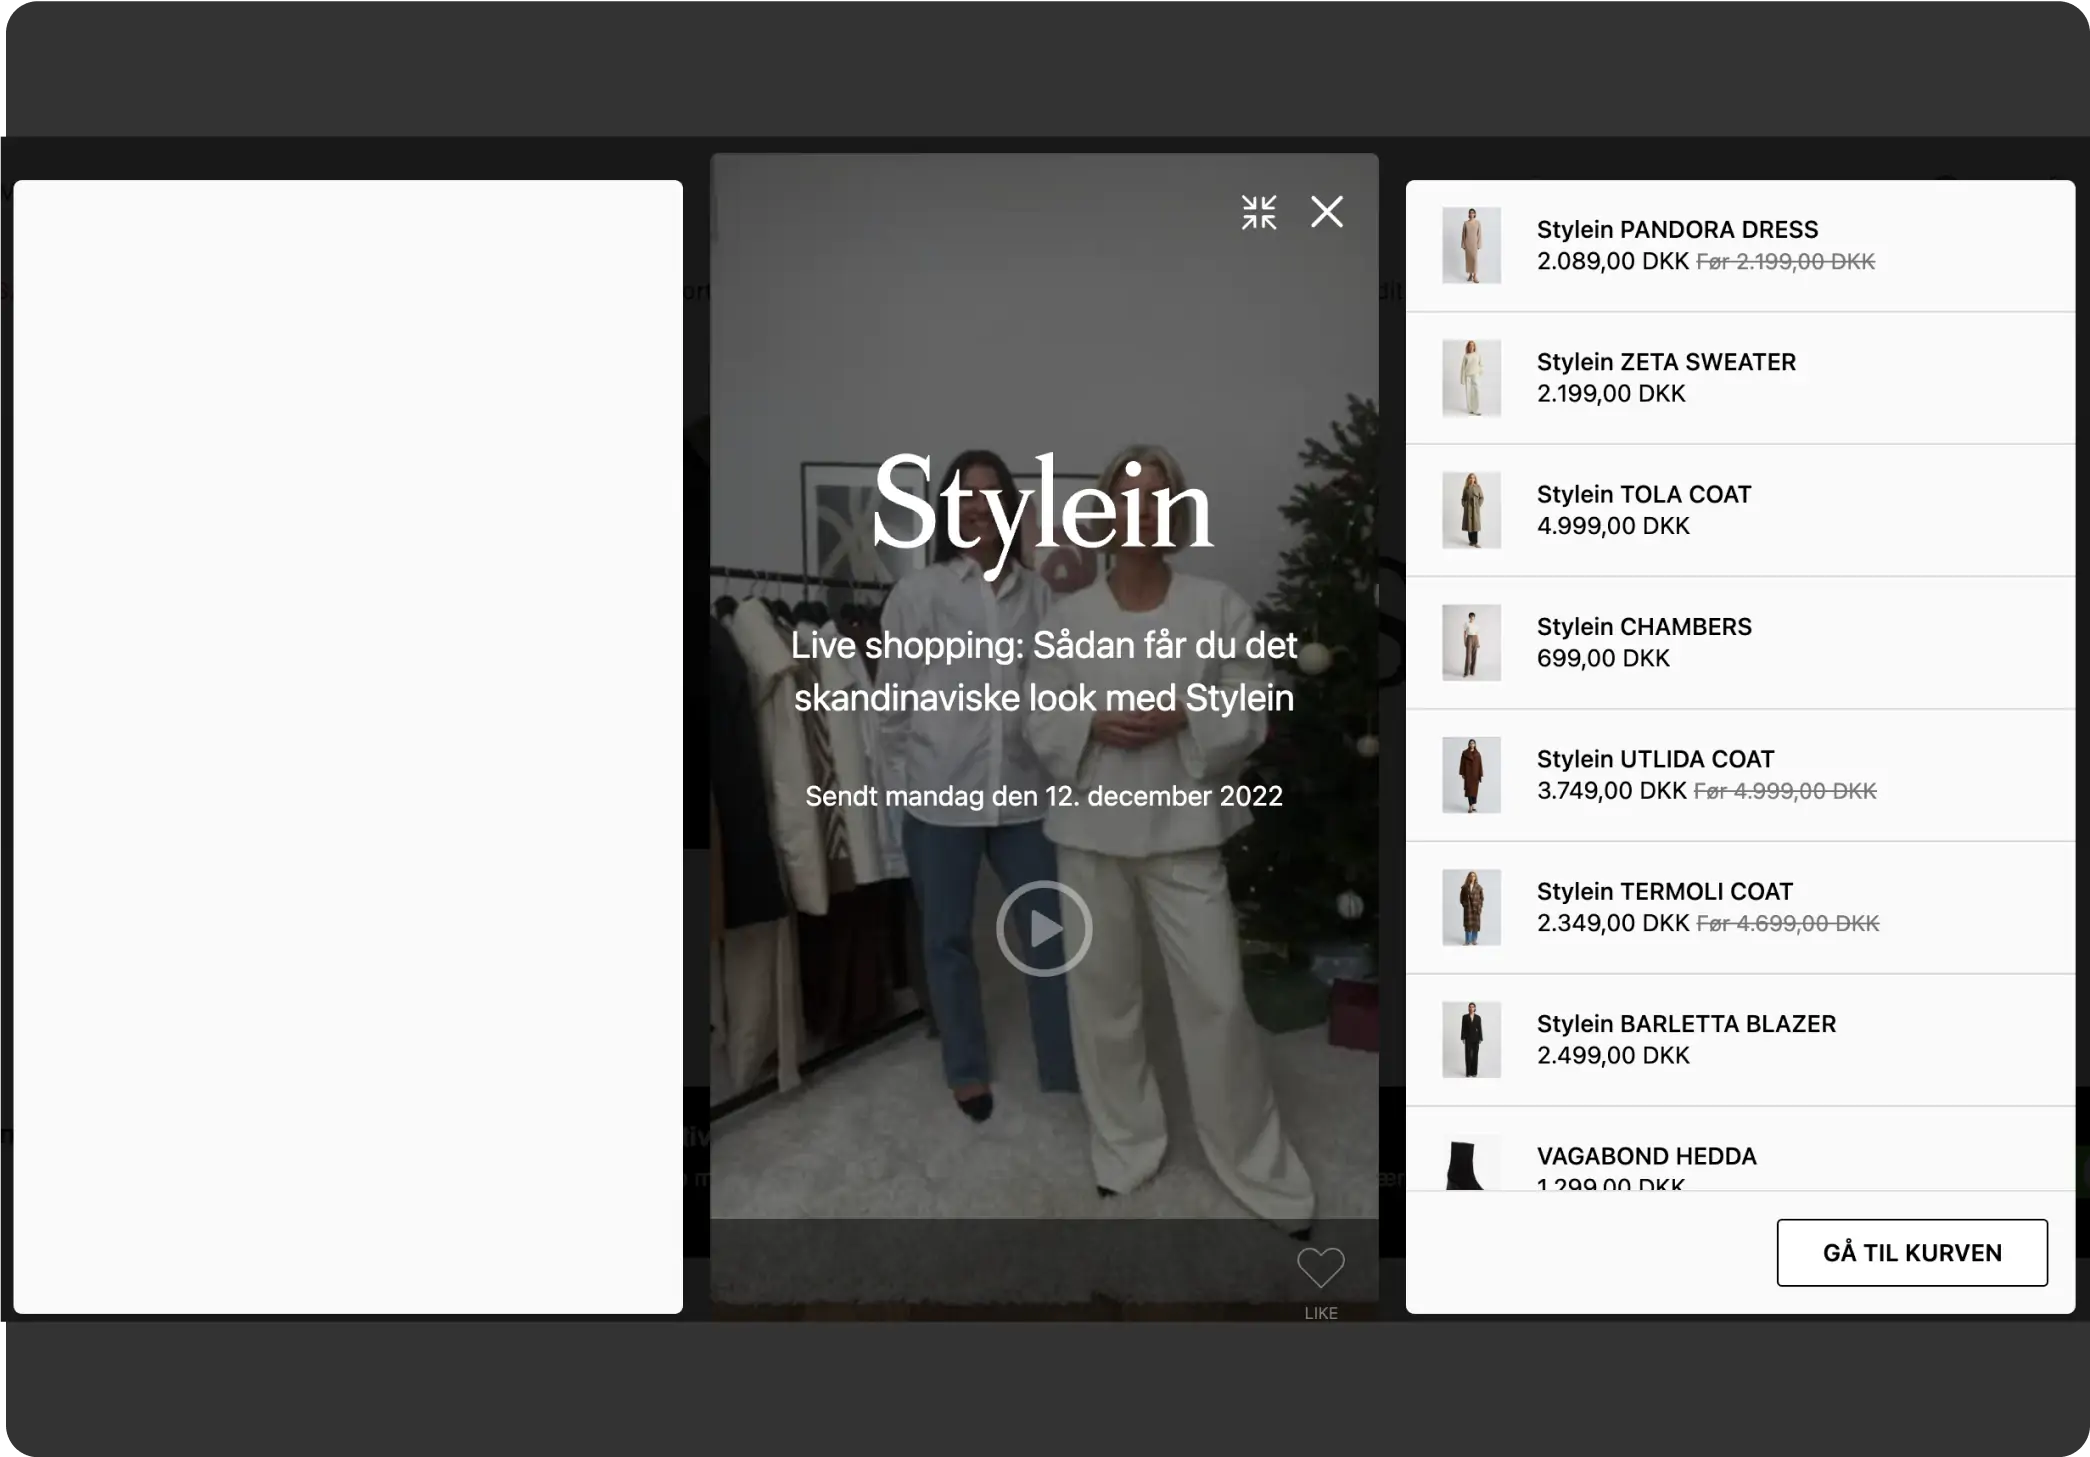This screenshot has width=2090, height=1457.
Task: Open the TOLA COAT product thumbnail
Action: pyautogui.click(x=1471, y=510)
